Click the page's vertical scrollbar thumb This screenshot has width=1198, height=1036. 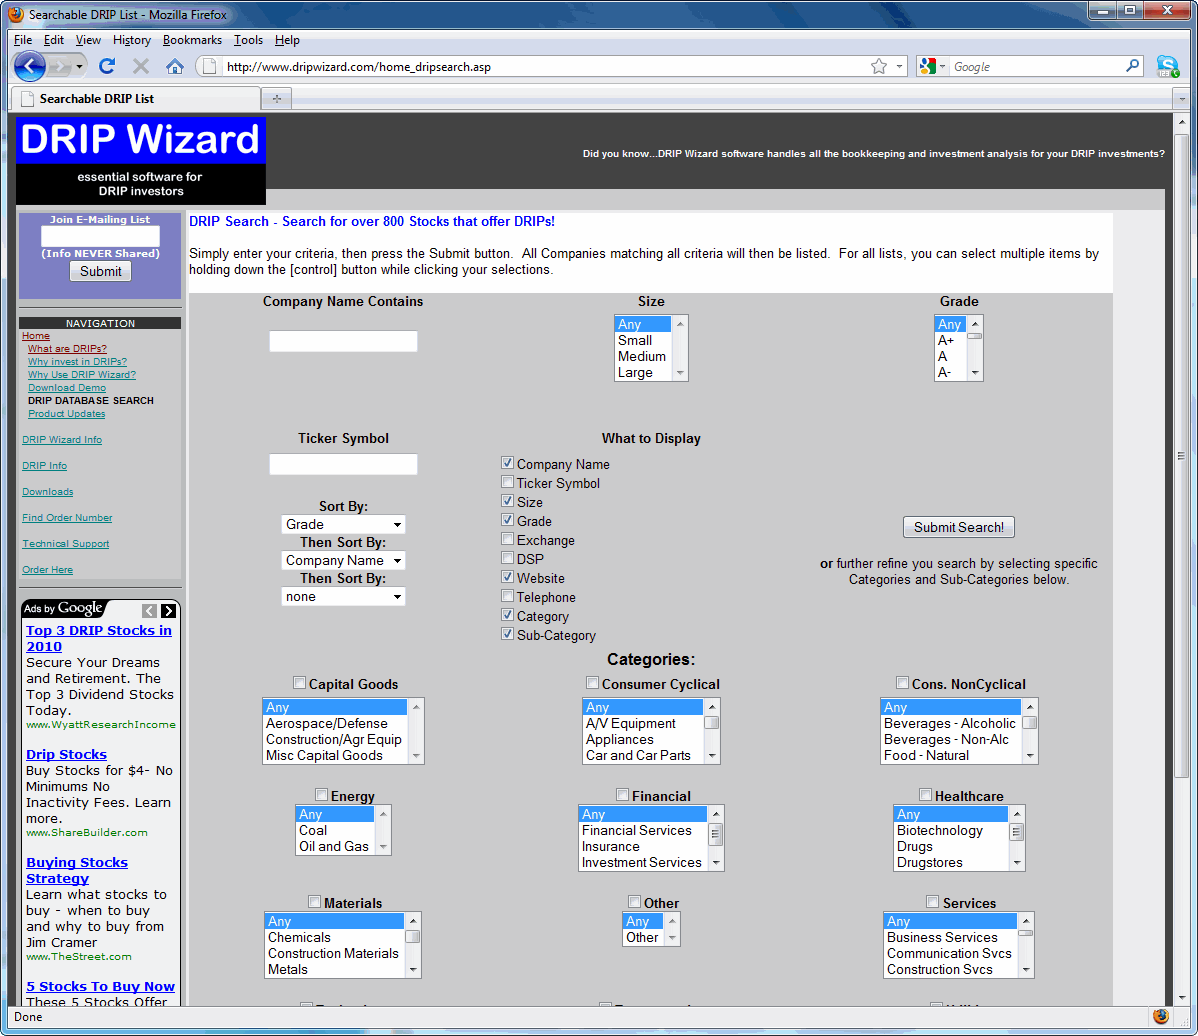(1181, 455)
